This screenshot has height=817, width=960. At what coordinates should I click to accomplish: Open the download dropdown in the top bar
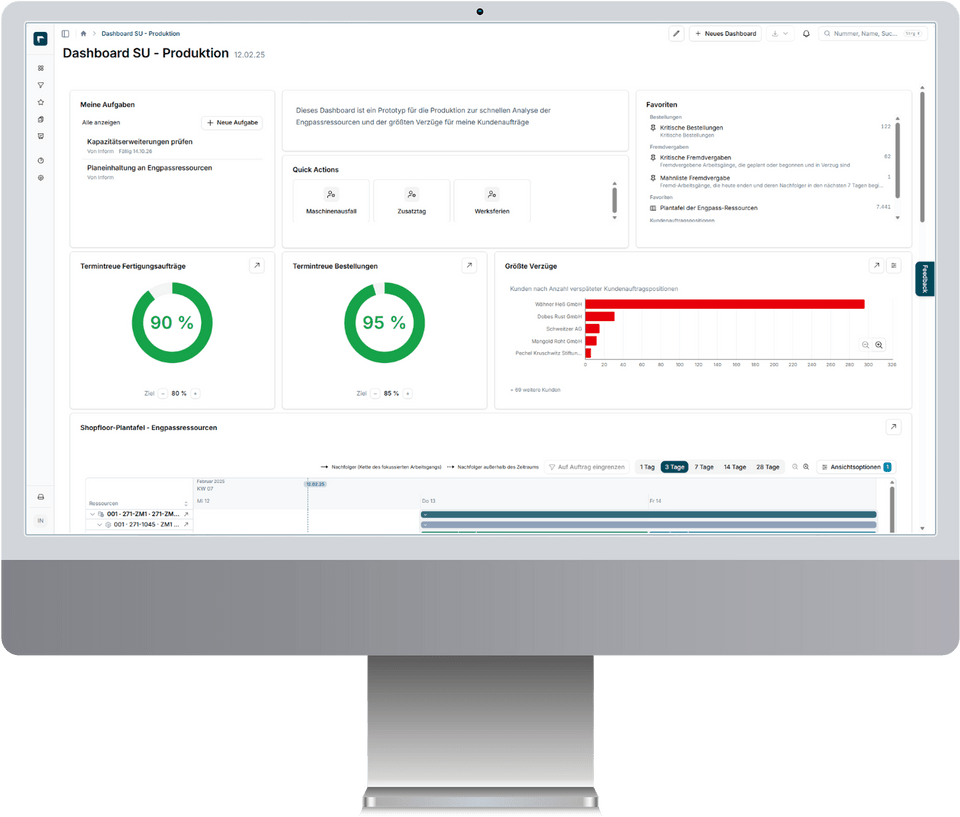(x=779, y=34)
